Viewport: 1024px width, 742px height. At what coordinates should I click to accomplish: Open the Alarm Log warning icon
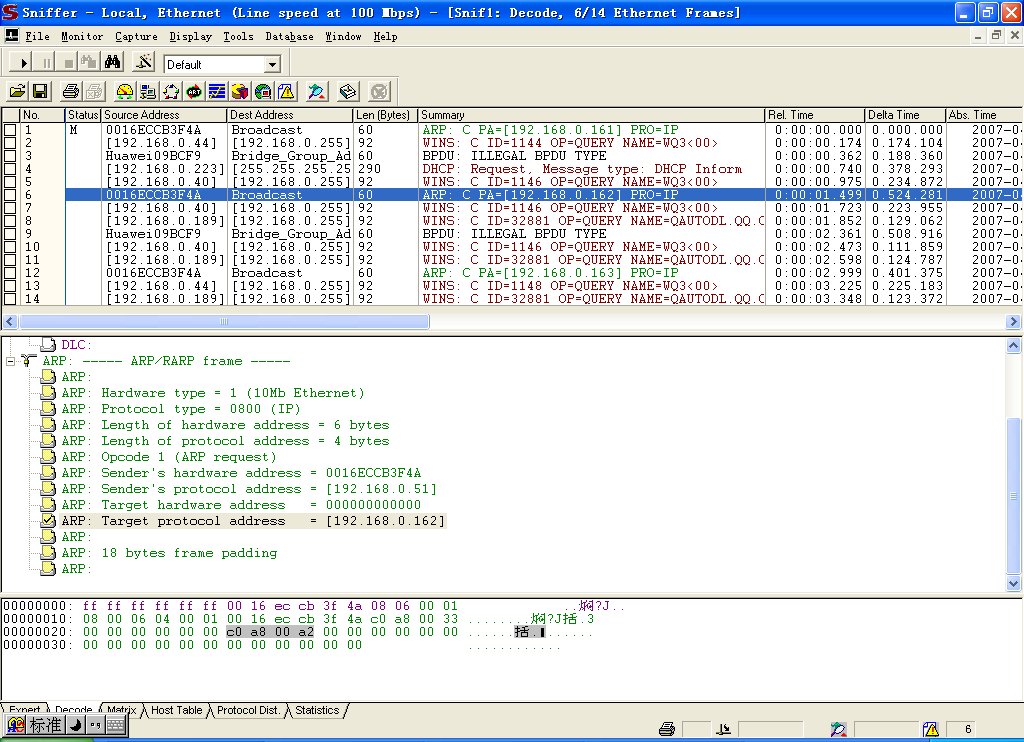(x=286, y=92)
